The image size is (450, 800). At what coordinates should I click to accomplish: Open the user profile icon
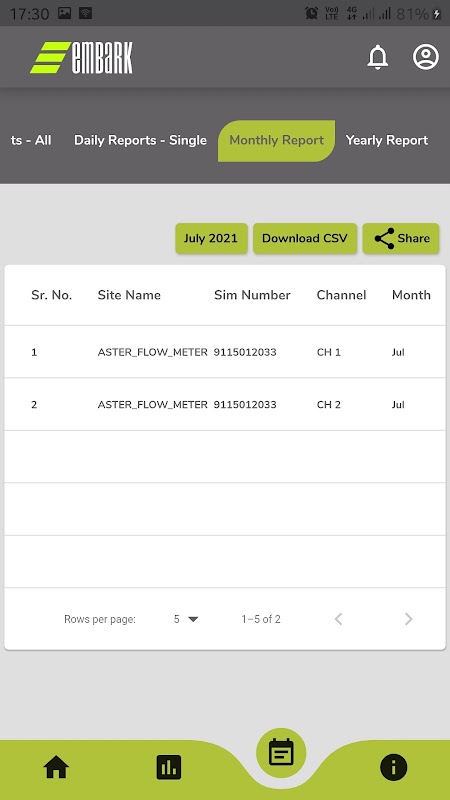pyautogui.click(x=426, y=57)
